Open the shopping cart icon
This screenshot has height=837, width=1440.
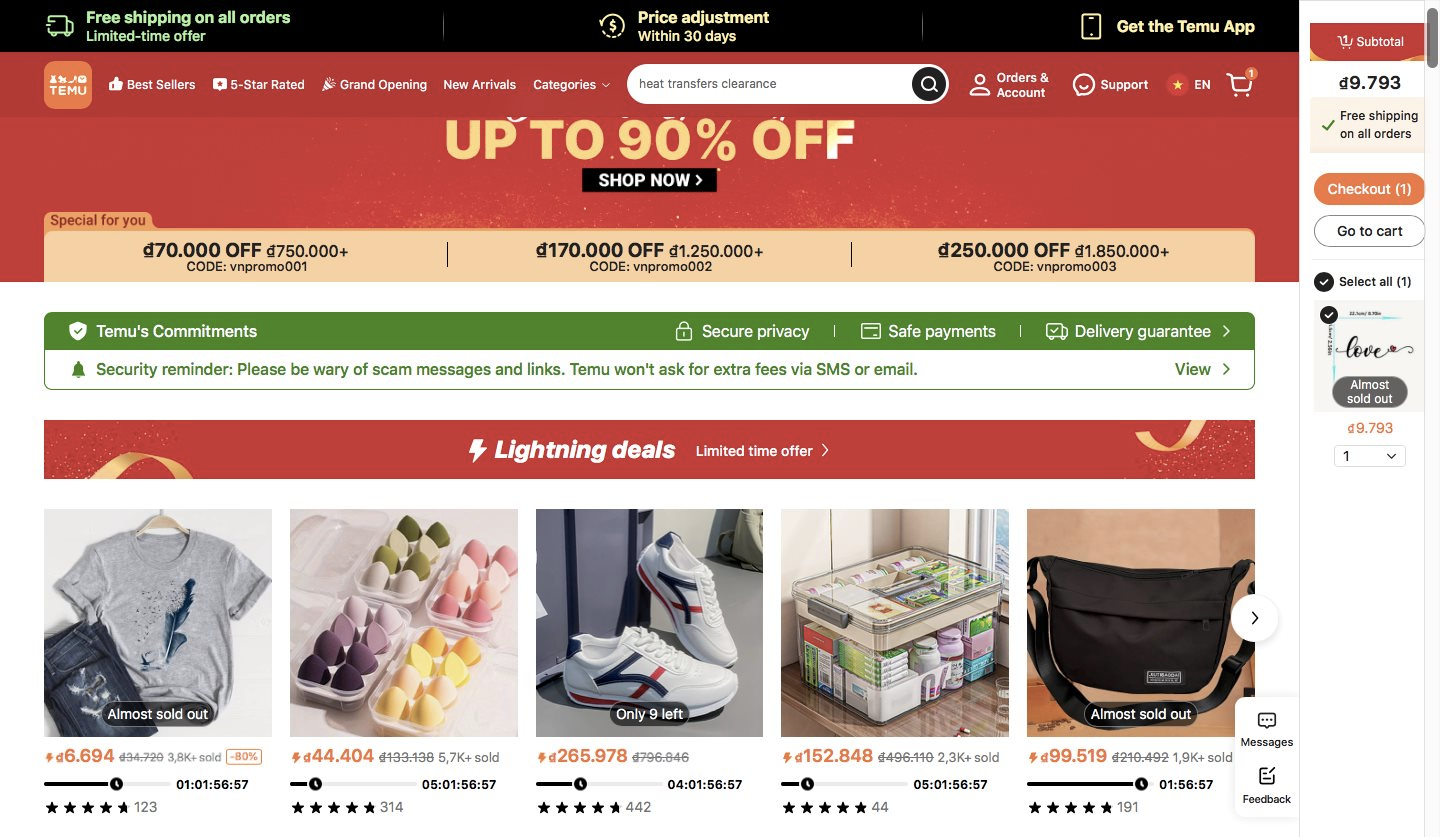click(x=1240, y=85)
